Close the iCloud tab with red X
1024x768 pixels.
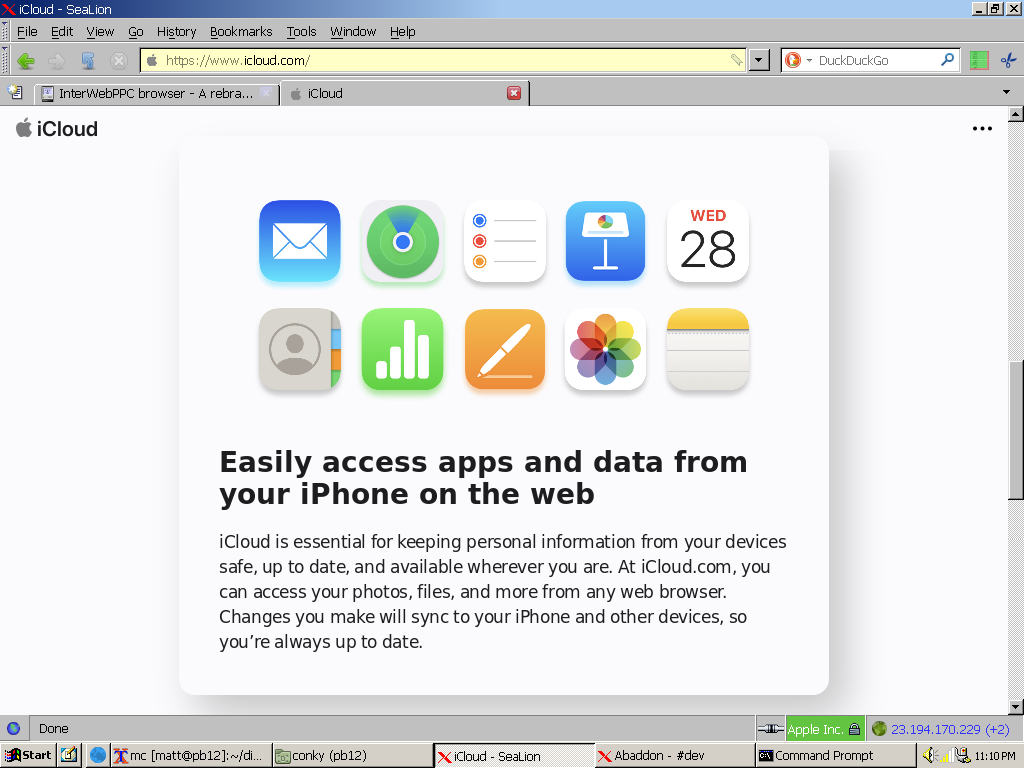click(514, 93)
